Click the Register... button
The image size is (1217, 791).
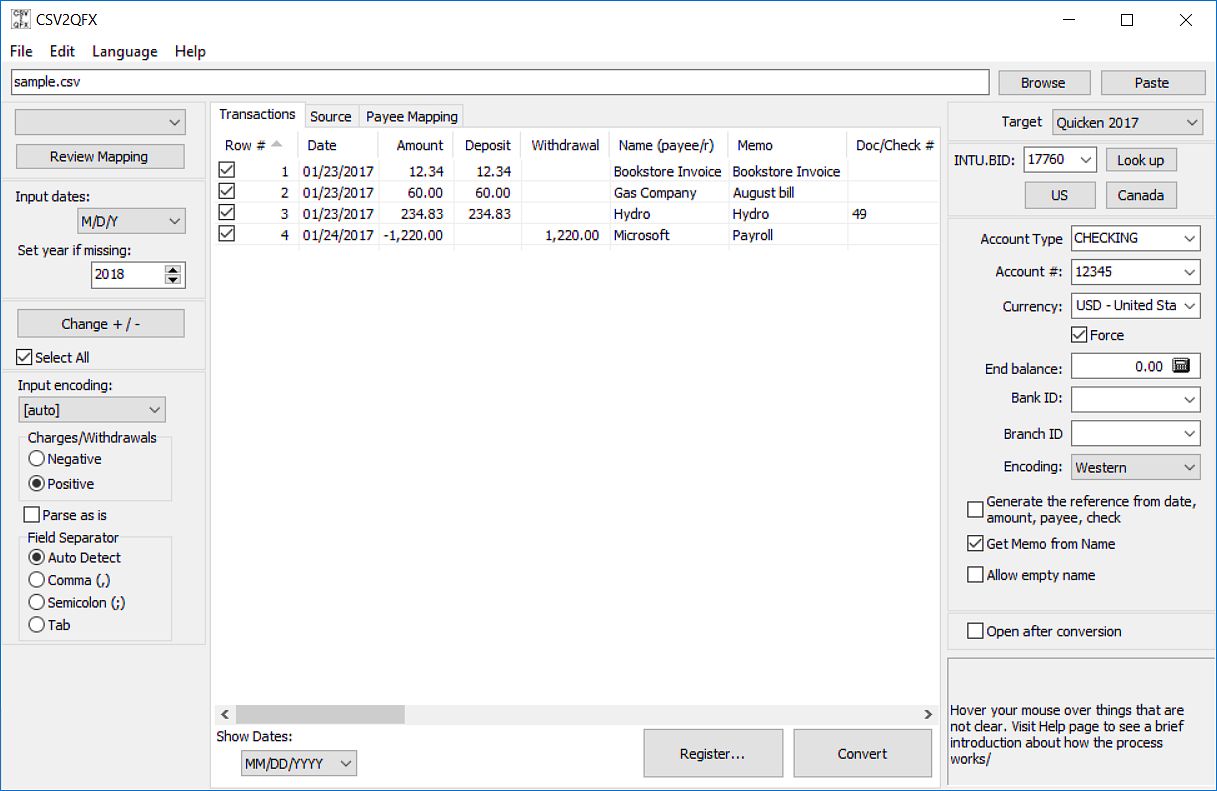(x=712, y=753)
